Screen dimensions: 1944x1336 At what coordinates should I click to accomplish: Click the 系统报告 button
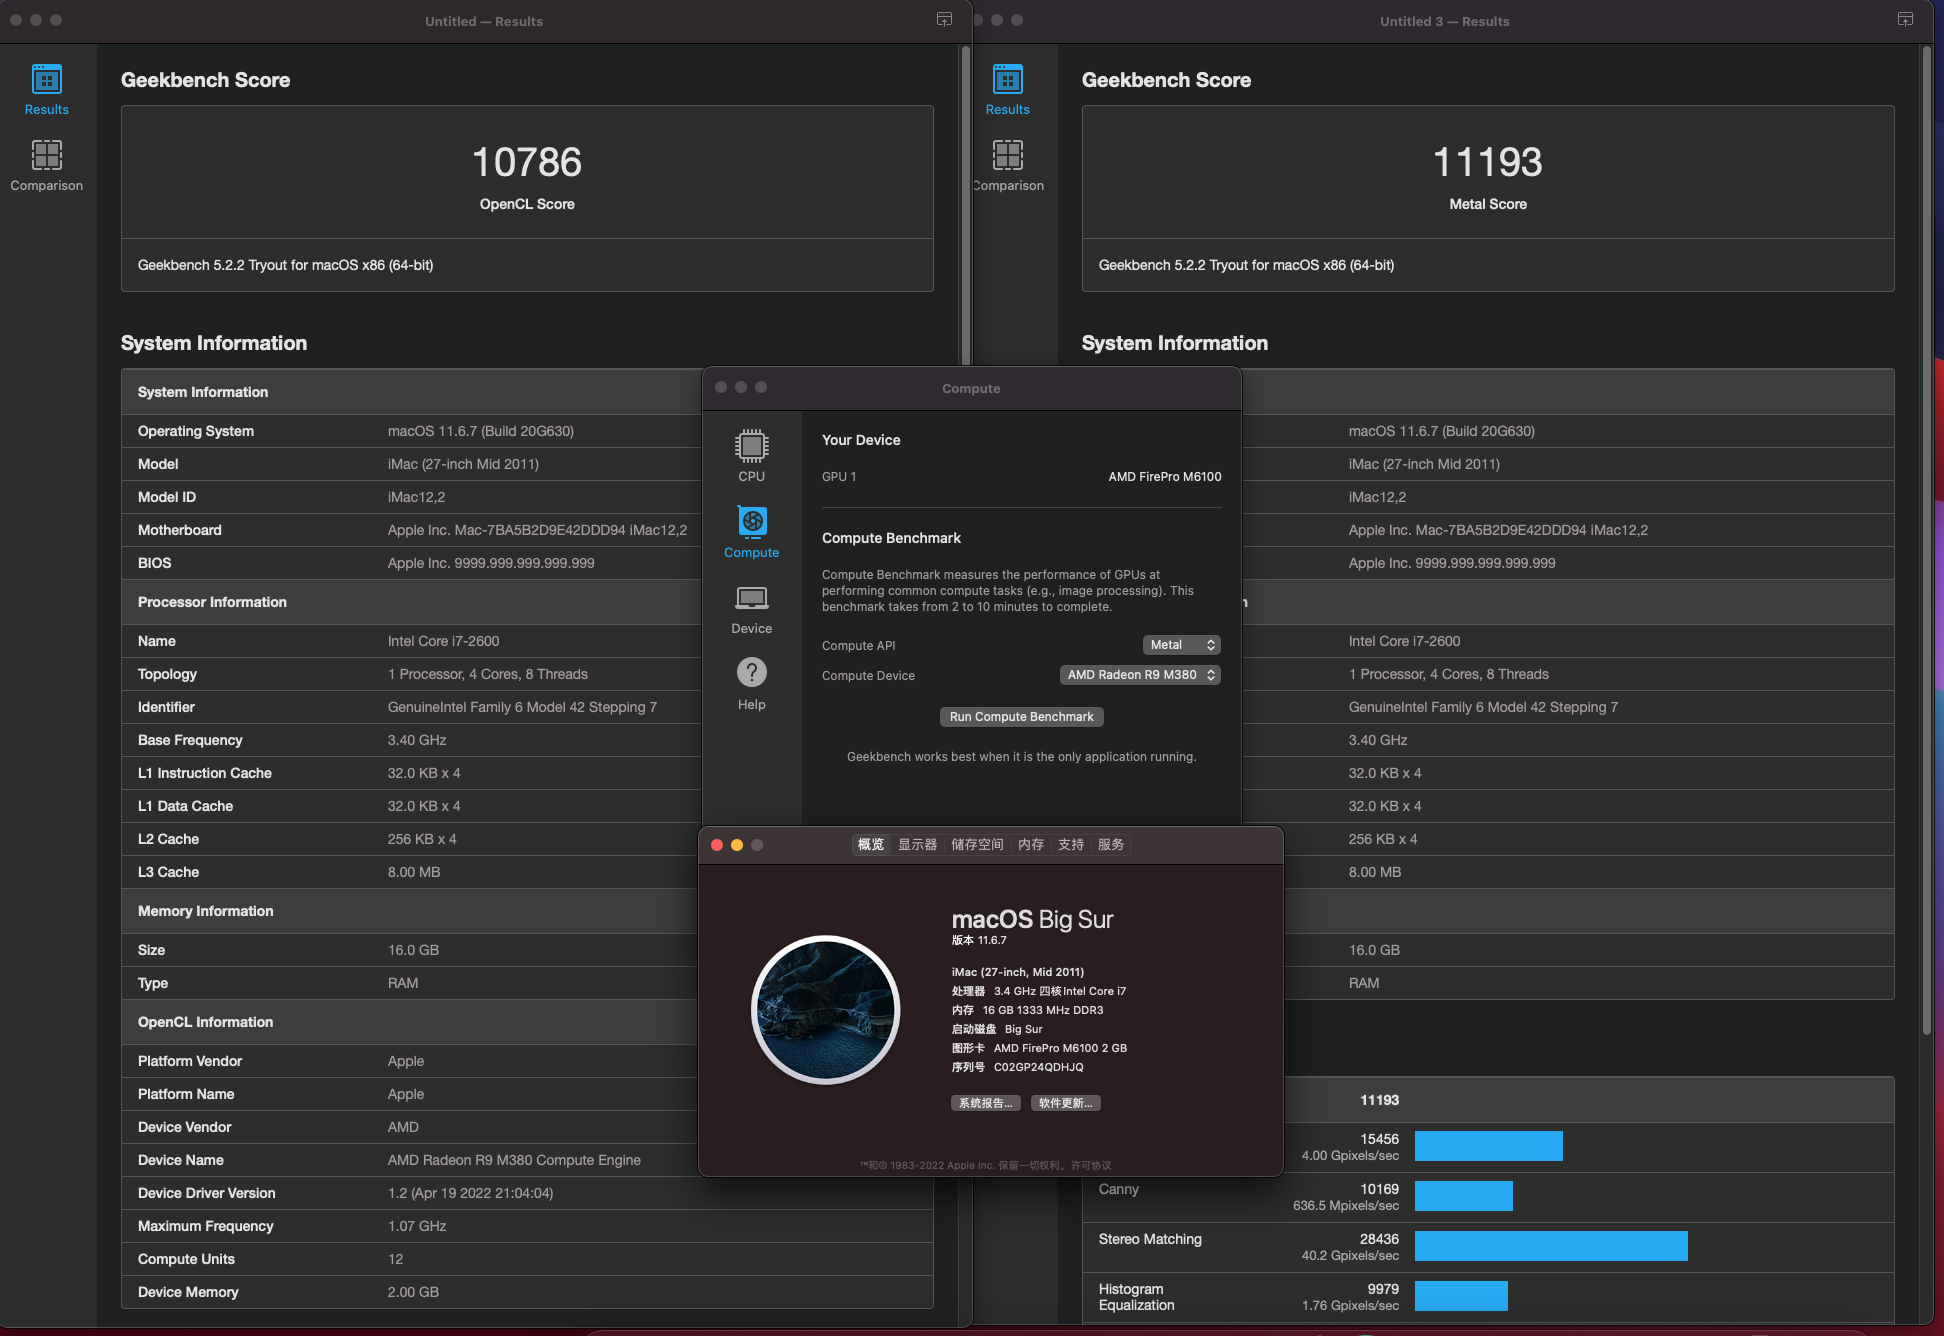click(985, 1103)
